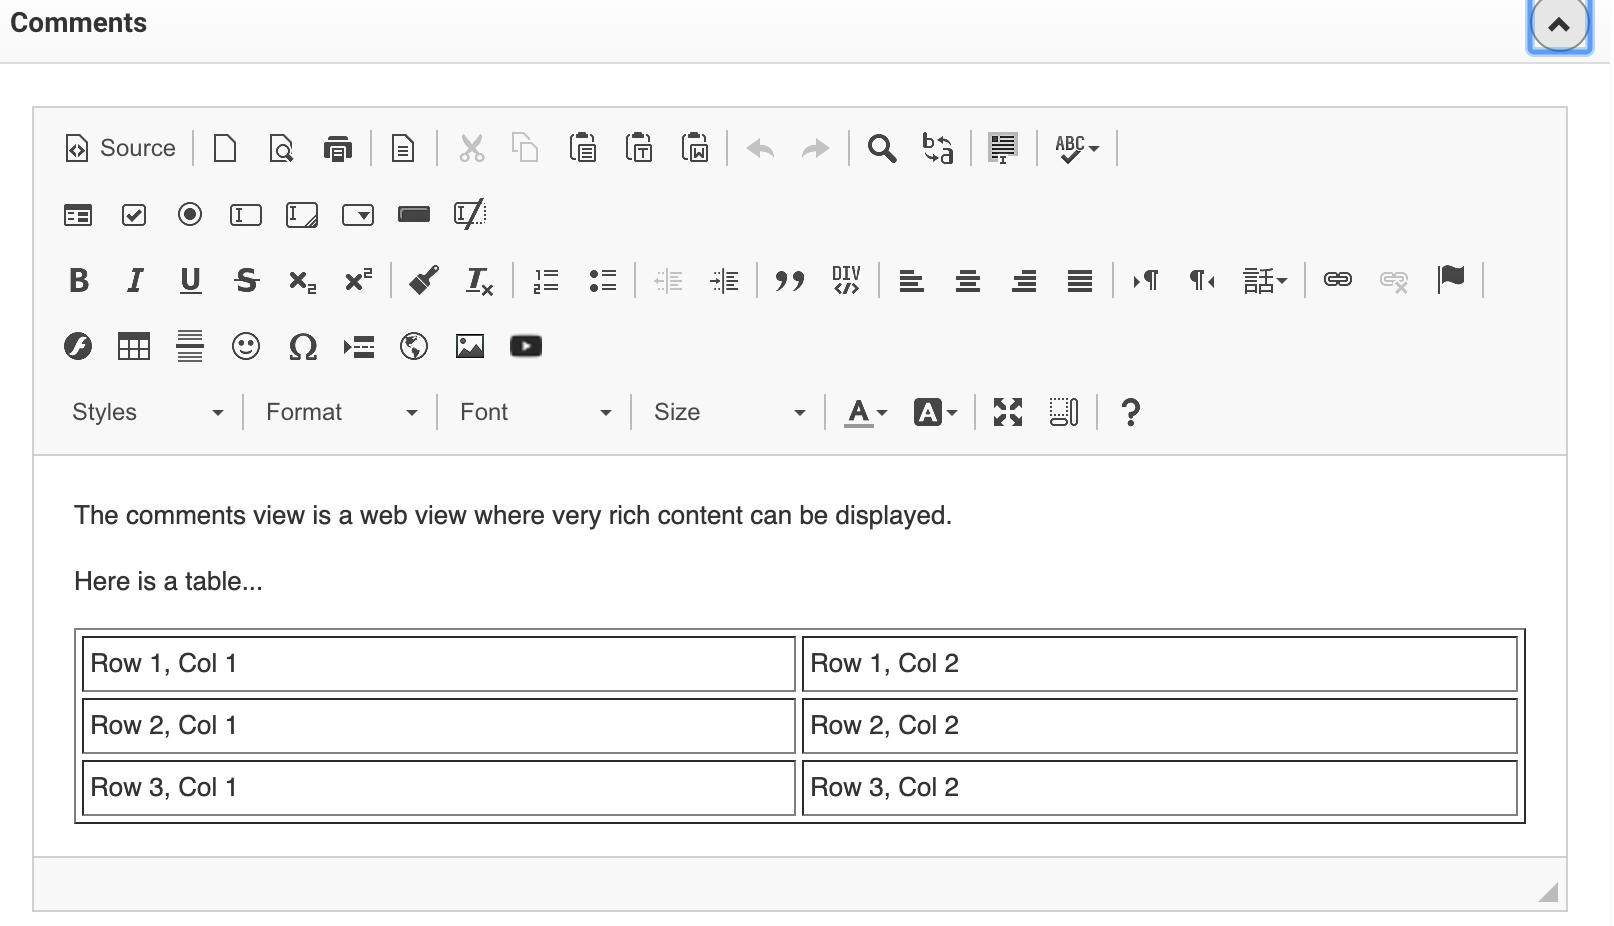
Task: Click the Source view button
Action: tap(121, 148)
